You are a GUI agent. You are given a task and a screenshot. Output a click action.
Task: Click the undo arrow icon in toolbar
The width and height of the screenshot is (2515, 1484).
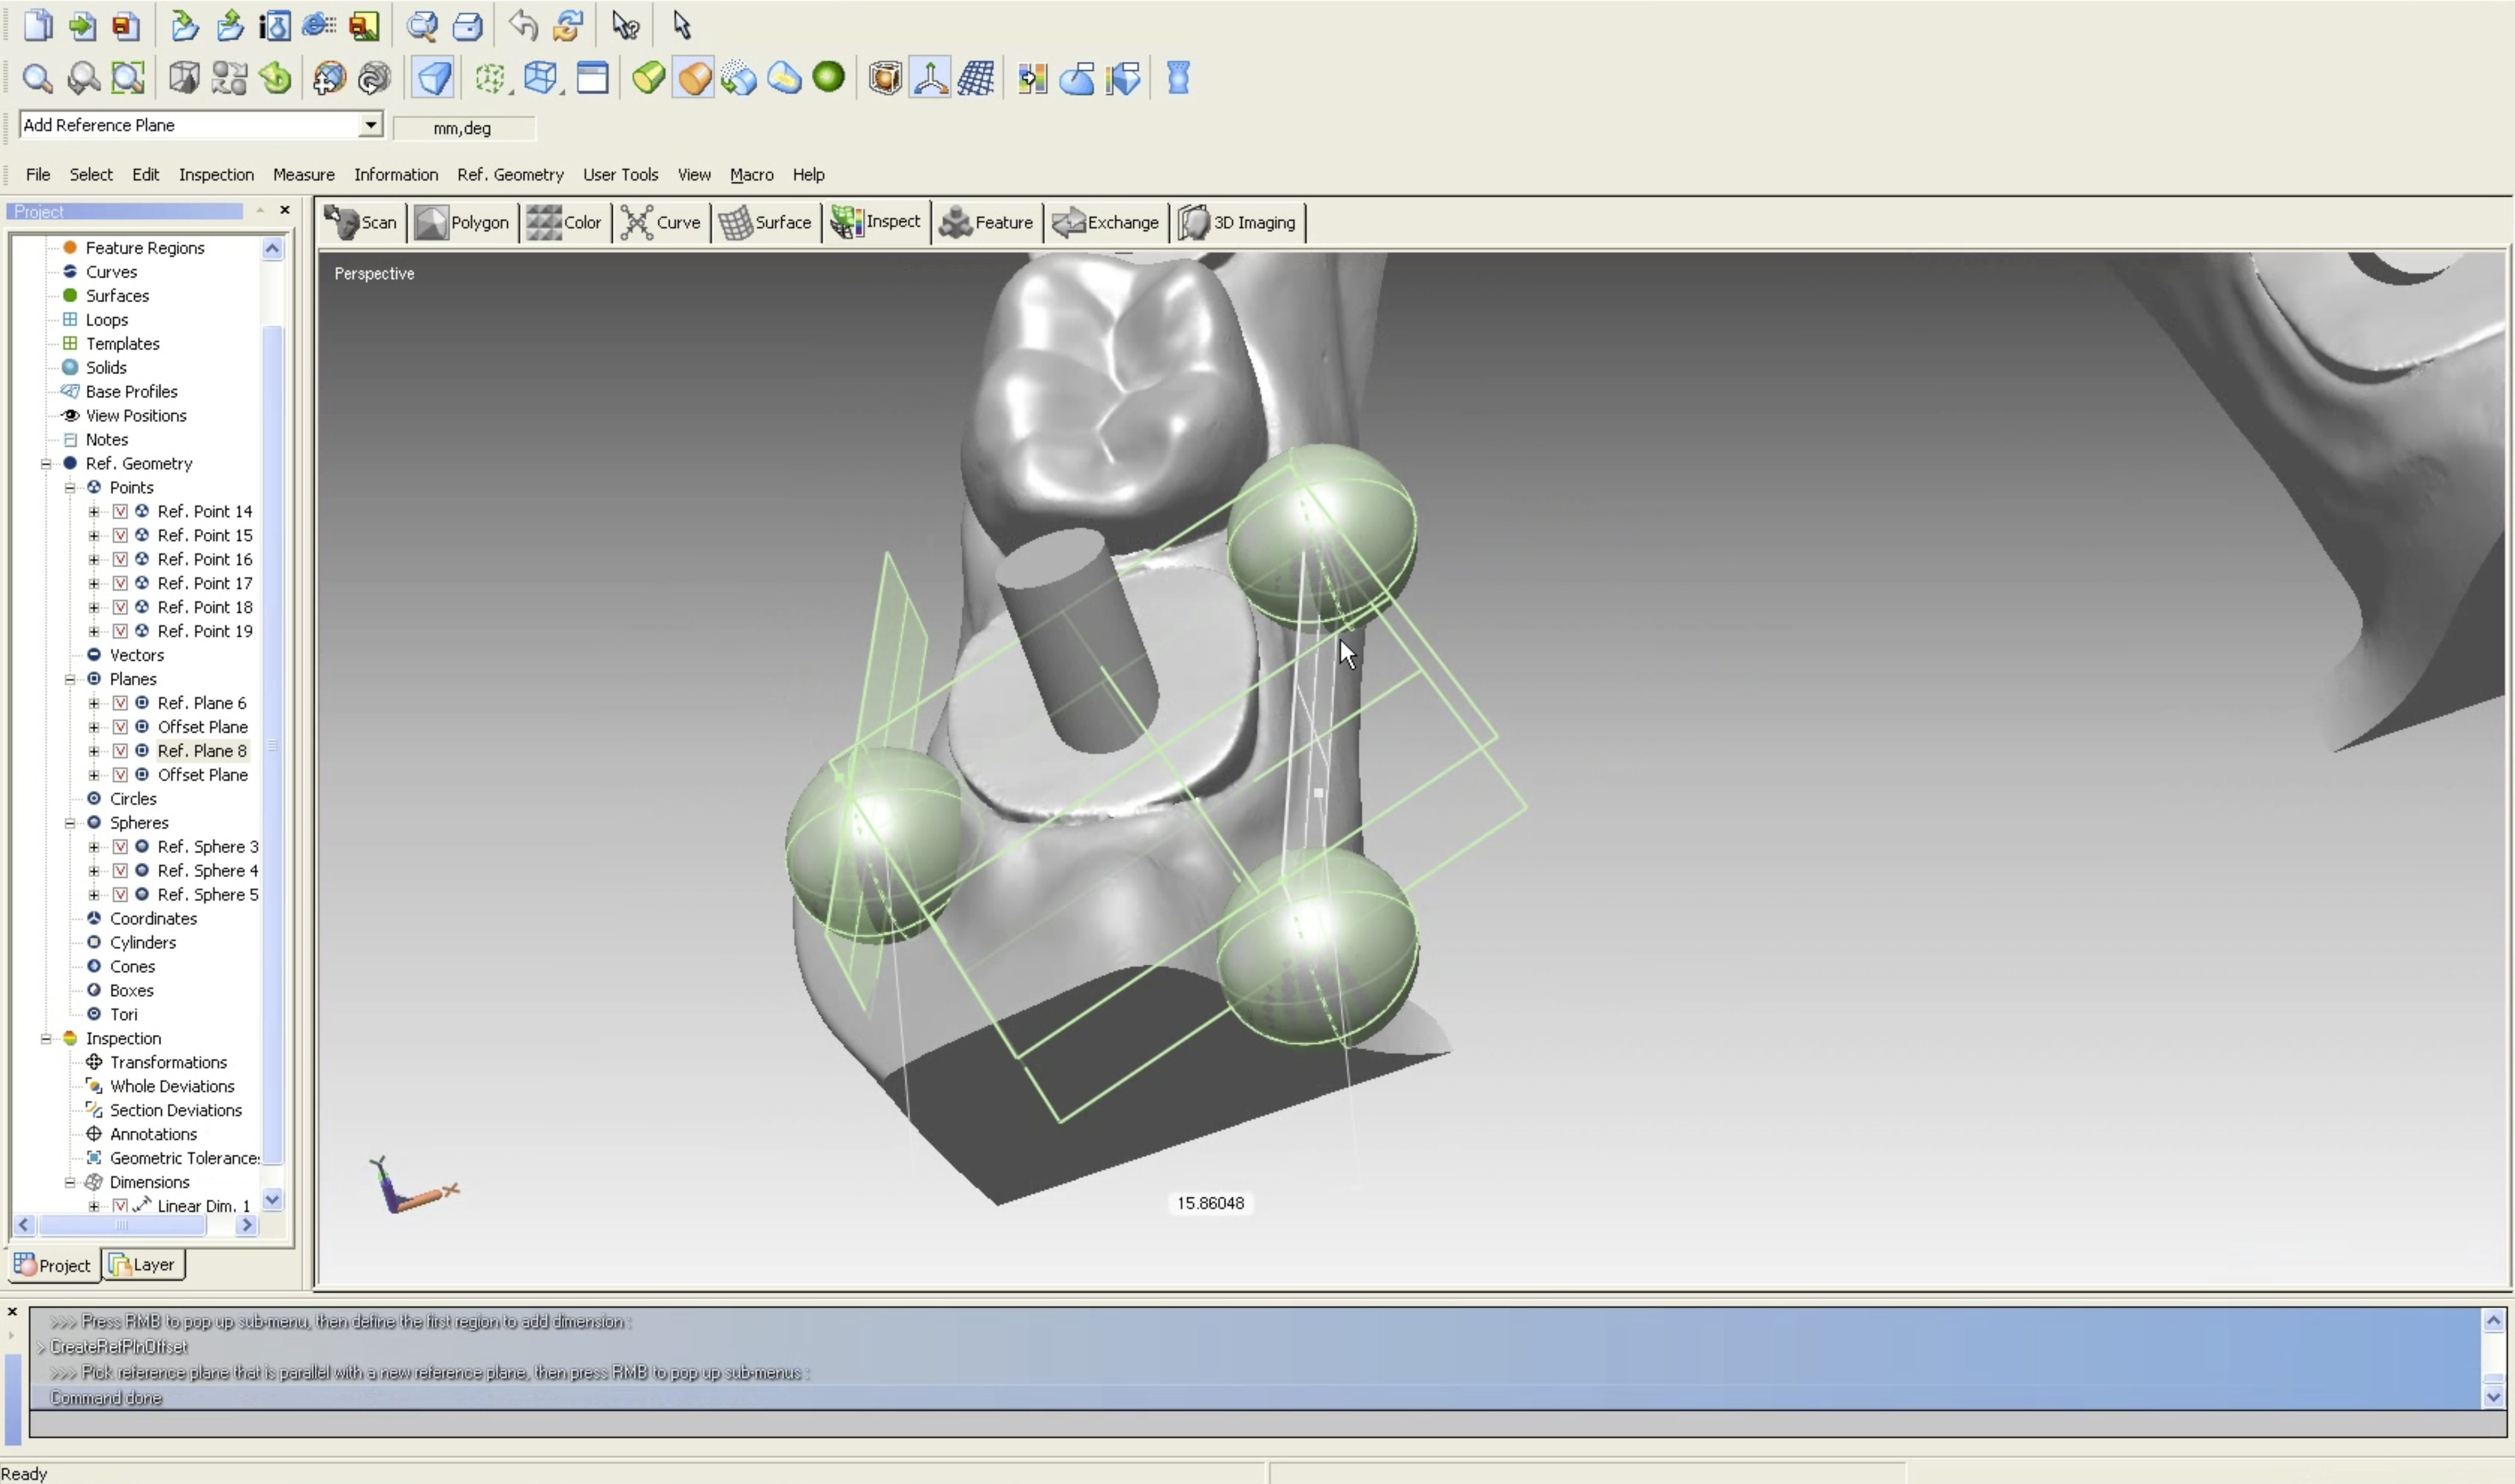click(522, 25)
